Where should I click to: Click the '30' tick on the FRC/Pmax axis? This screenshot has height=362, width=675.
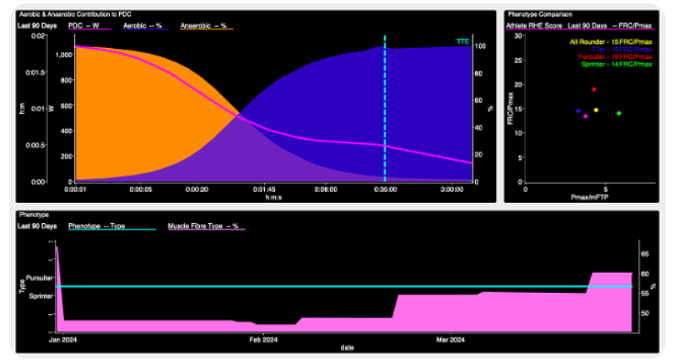(x=519, y=36)
